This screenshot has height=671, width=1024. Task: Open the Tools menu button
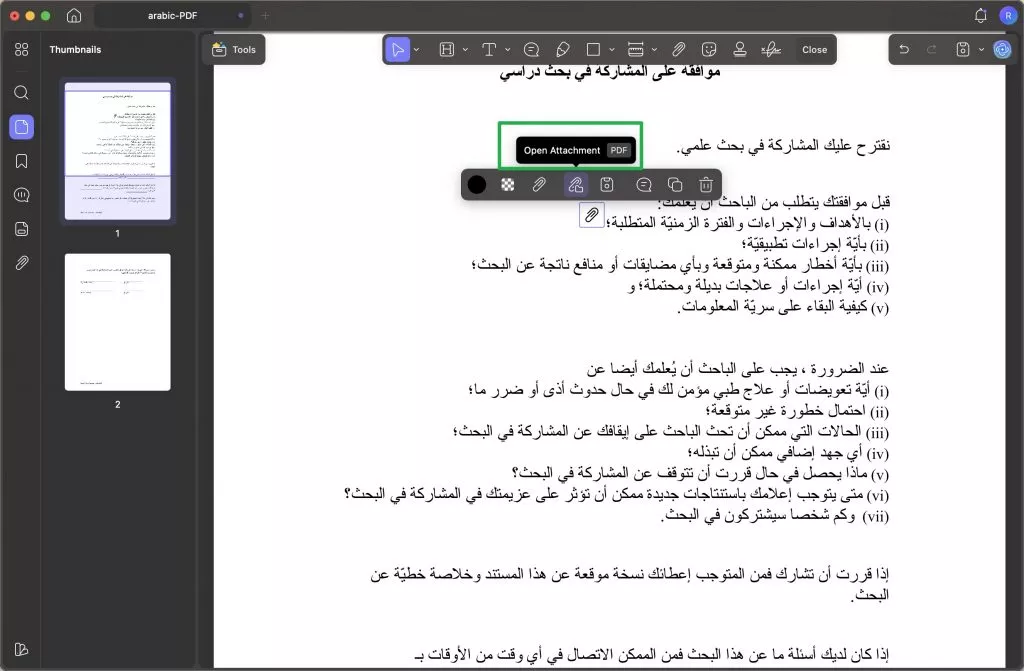[x=234, y=50]
